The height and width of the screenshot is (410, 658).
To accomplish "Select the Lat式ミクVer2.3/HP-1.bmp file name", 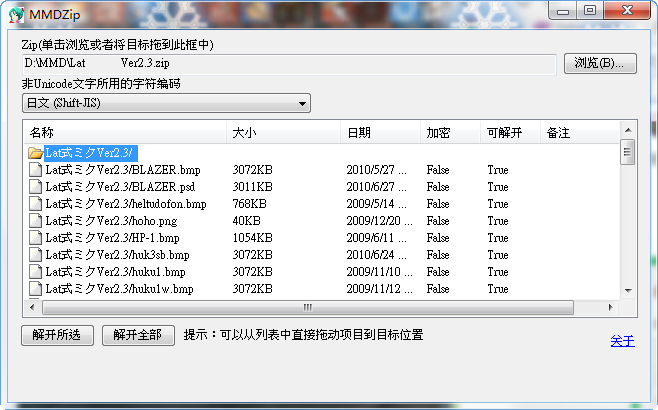I will coord(112,238).
